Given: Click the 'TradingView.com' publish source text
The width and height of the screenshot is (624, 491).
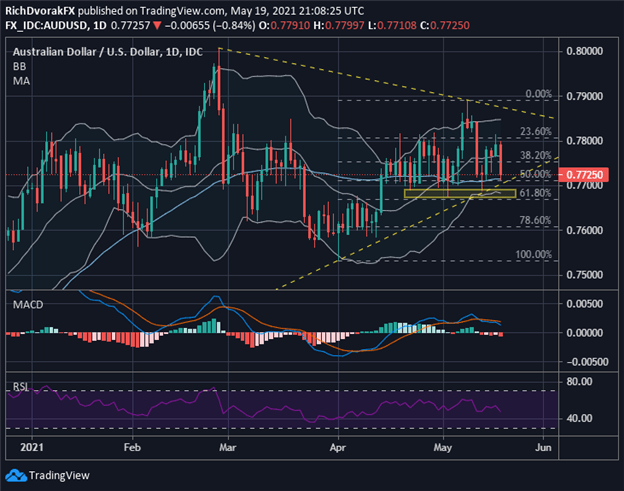Looking at the screenshot, I should click(x=182, y=11).
